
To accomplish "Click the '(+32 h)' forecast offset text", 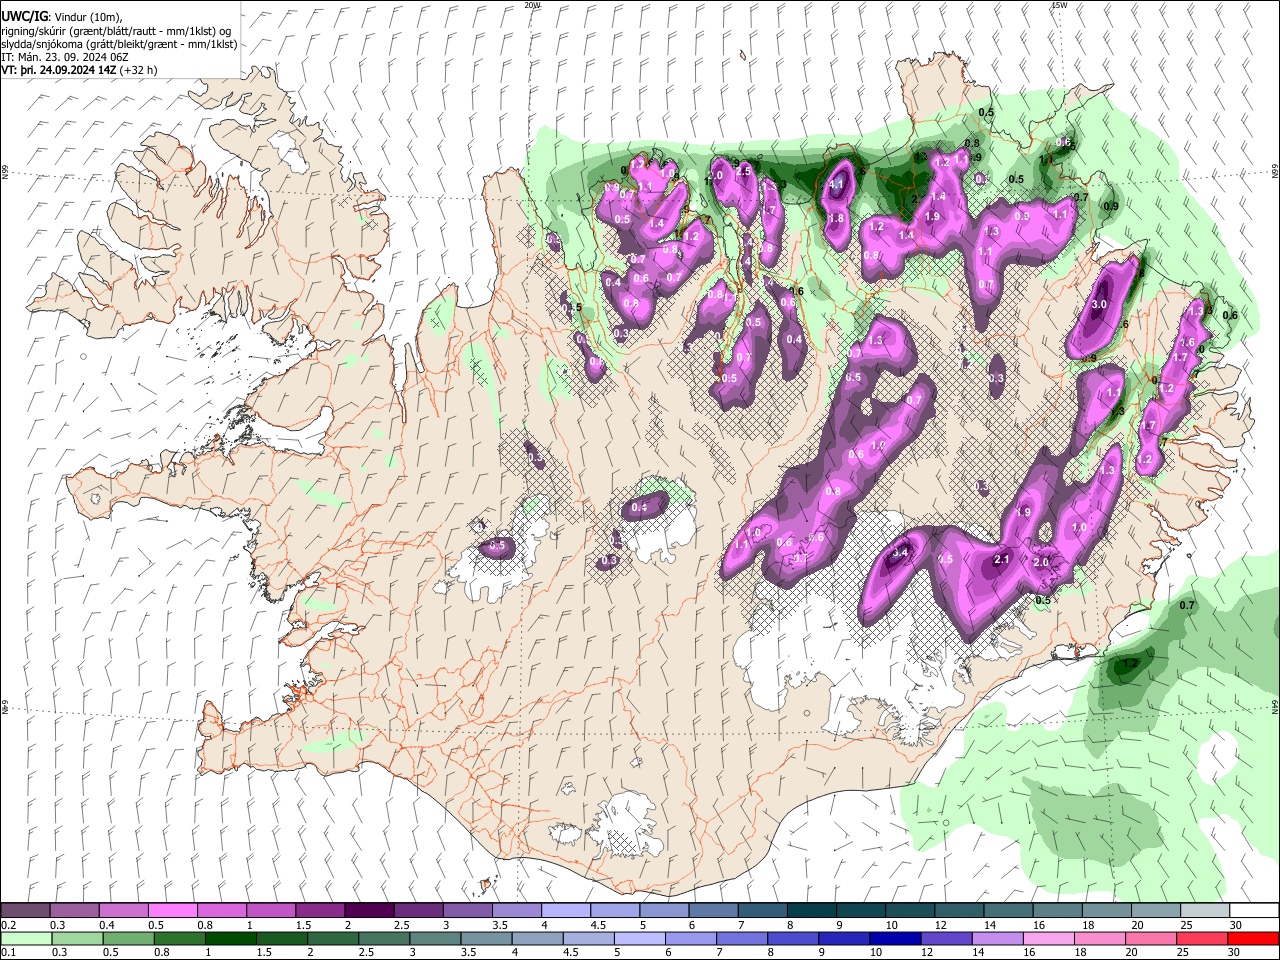I will pyautogui.click(x=138, y=70).
